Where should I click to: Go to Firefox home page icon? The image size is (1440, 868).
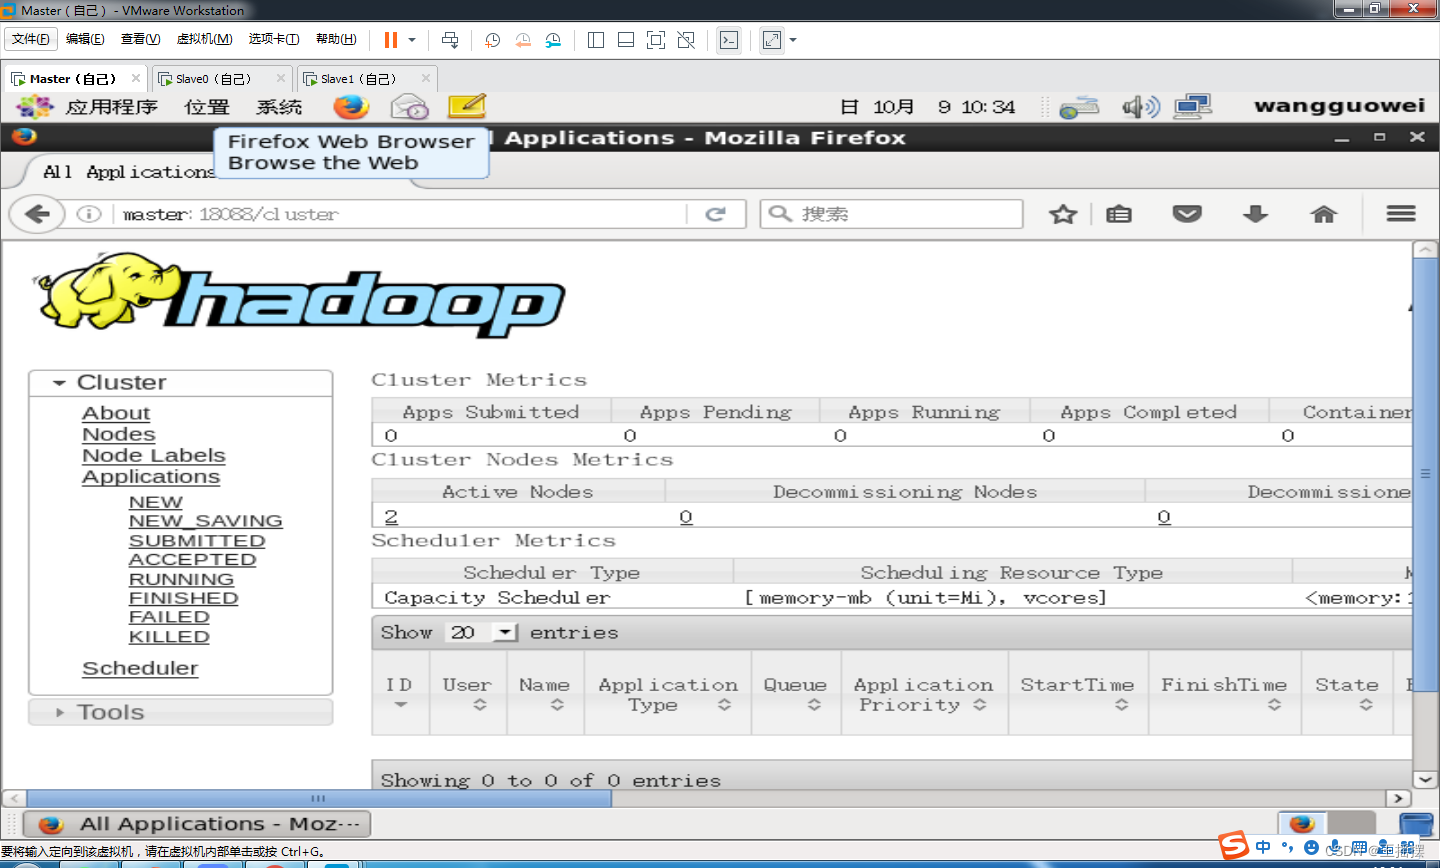click(x=1323, y=214)
